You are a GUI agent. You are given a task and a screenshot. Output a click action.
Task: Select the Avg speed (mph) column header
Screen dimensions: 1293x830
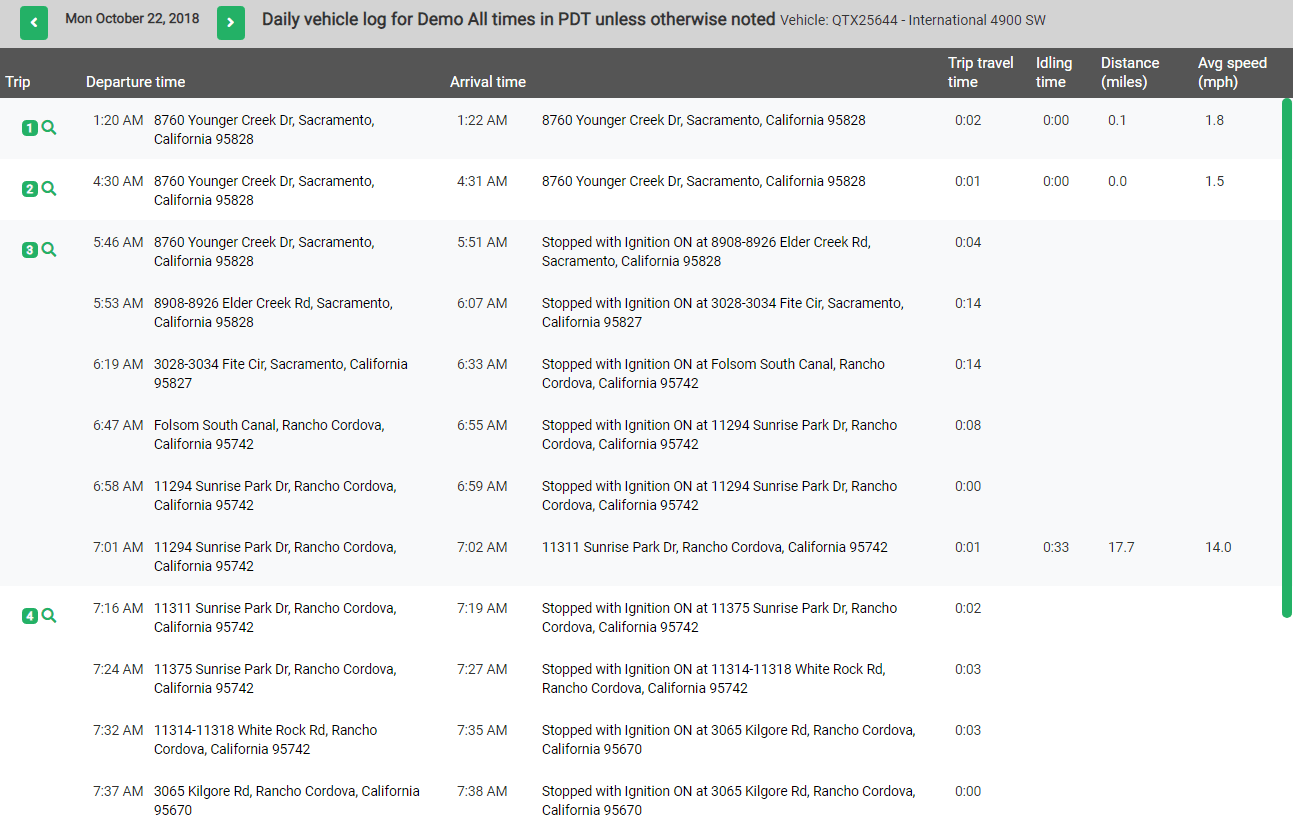[1232, 72]
